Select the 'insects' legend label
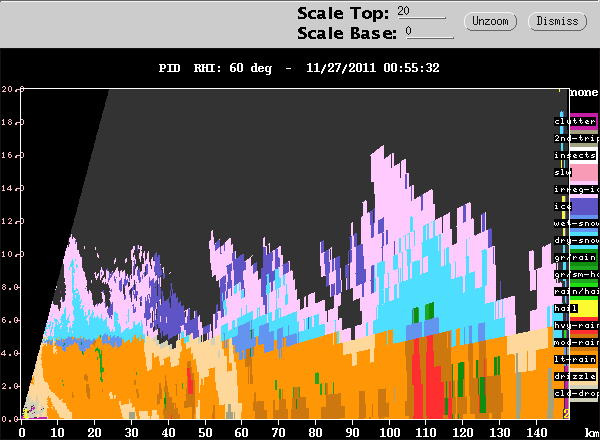The image size is (600, 440). [x=575, y=155]
